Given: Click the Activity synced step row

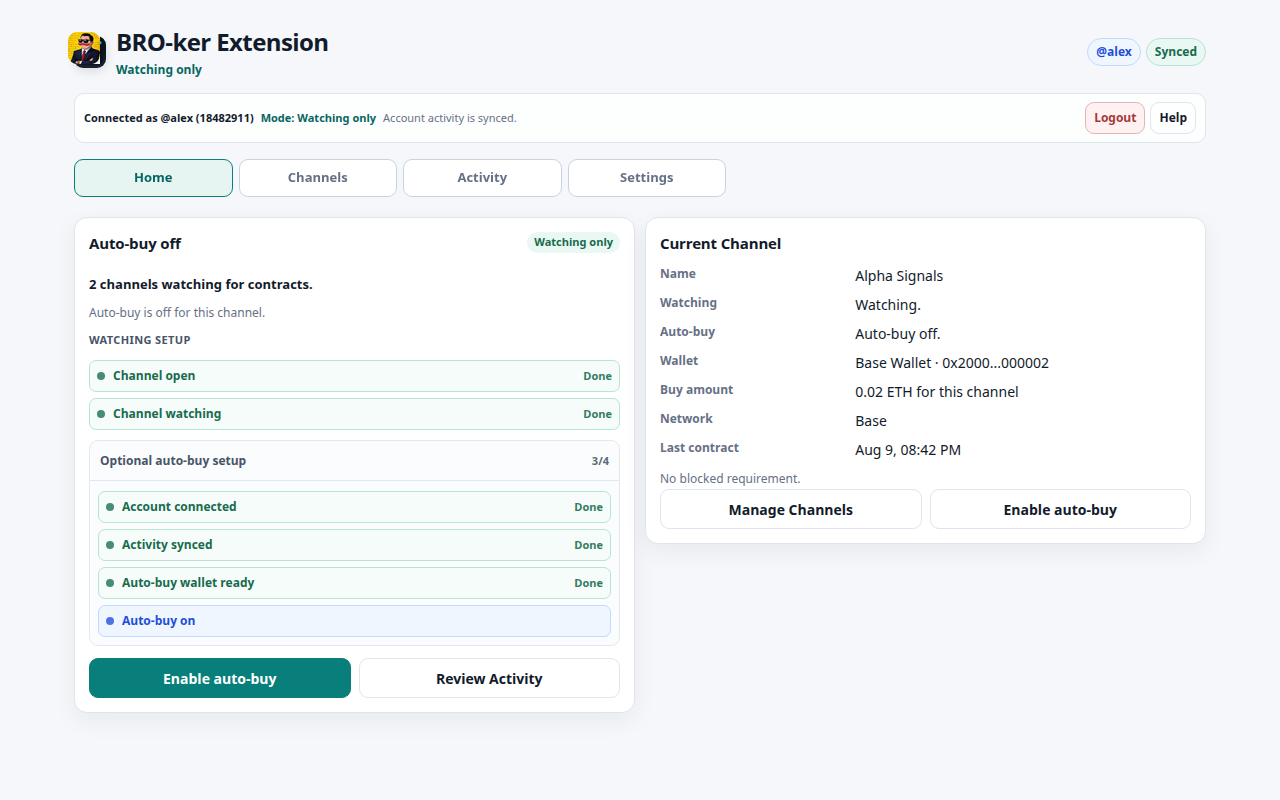Looking at the screenshot, I should pyautogui.click(x=354, y=545).
